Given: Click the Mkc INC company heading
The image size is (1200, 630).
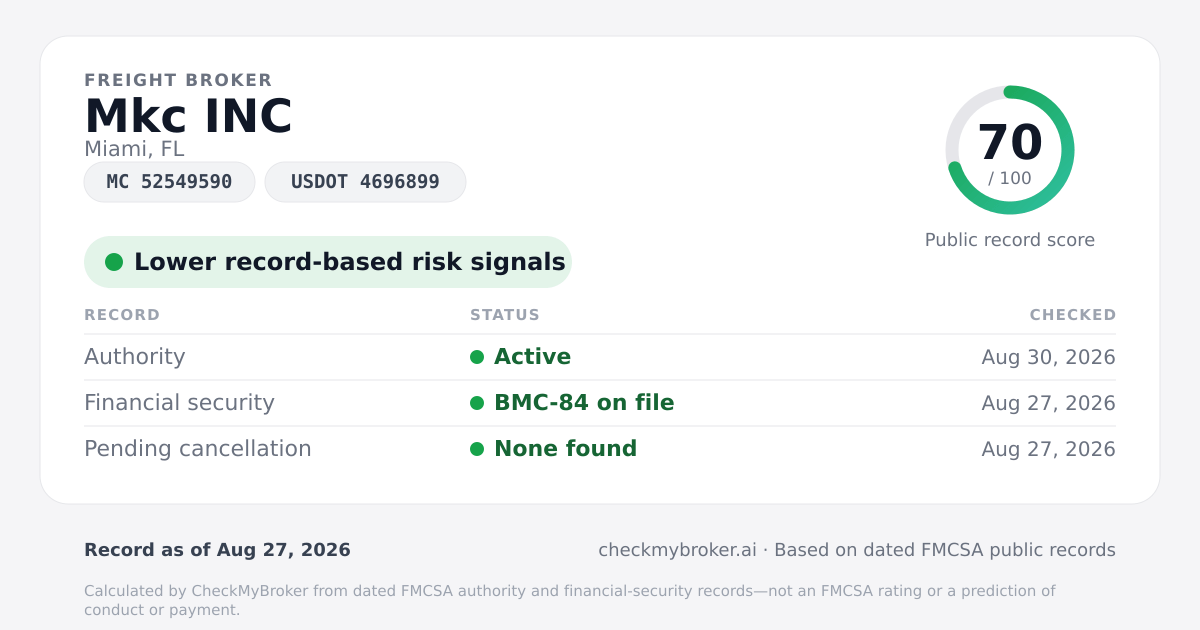Looking at the screenshot, I should coord(188,116).
